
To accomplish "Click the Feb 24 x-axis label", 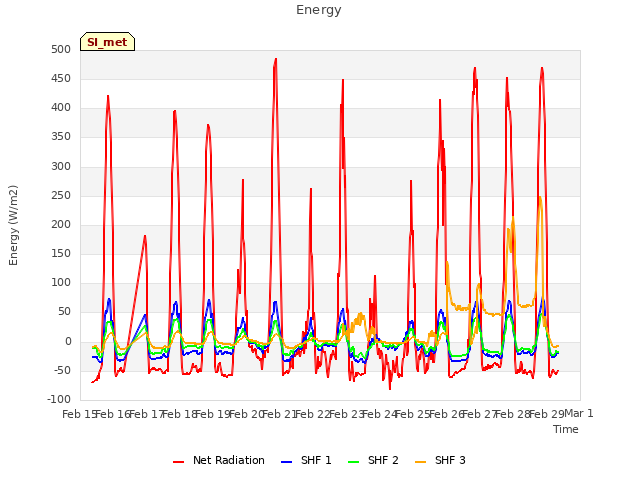I will [379, 414].
